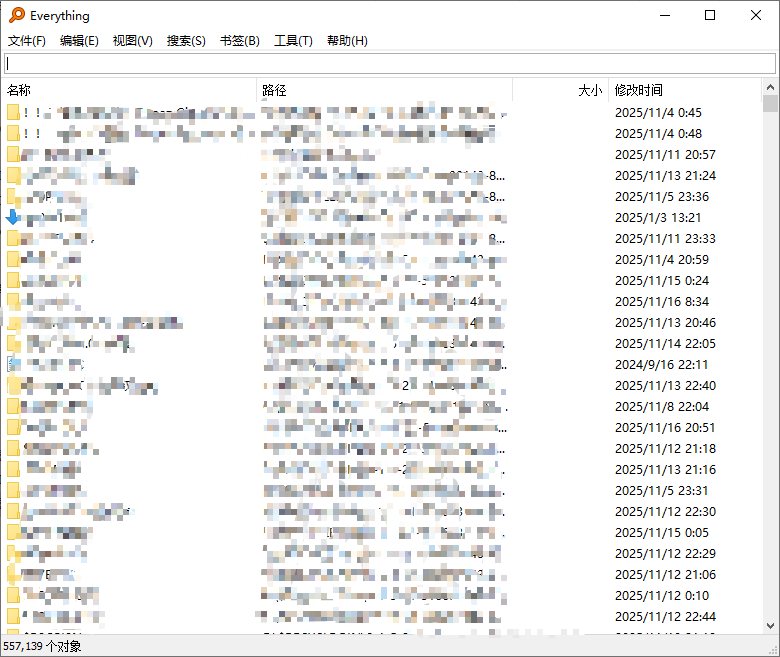Select the modified time 2025/11/13 21:24

pyautogui.click(x=665, y=176)
